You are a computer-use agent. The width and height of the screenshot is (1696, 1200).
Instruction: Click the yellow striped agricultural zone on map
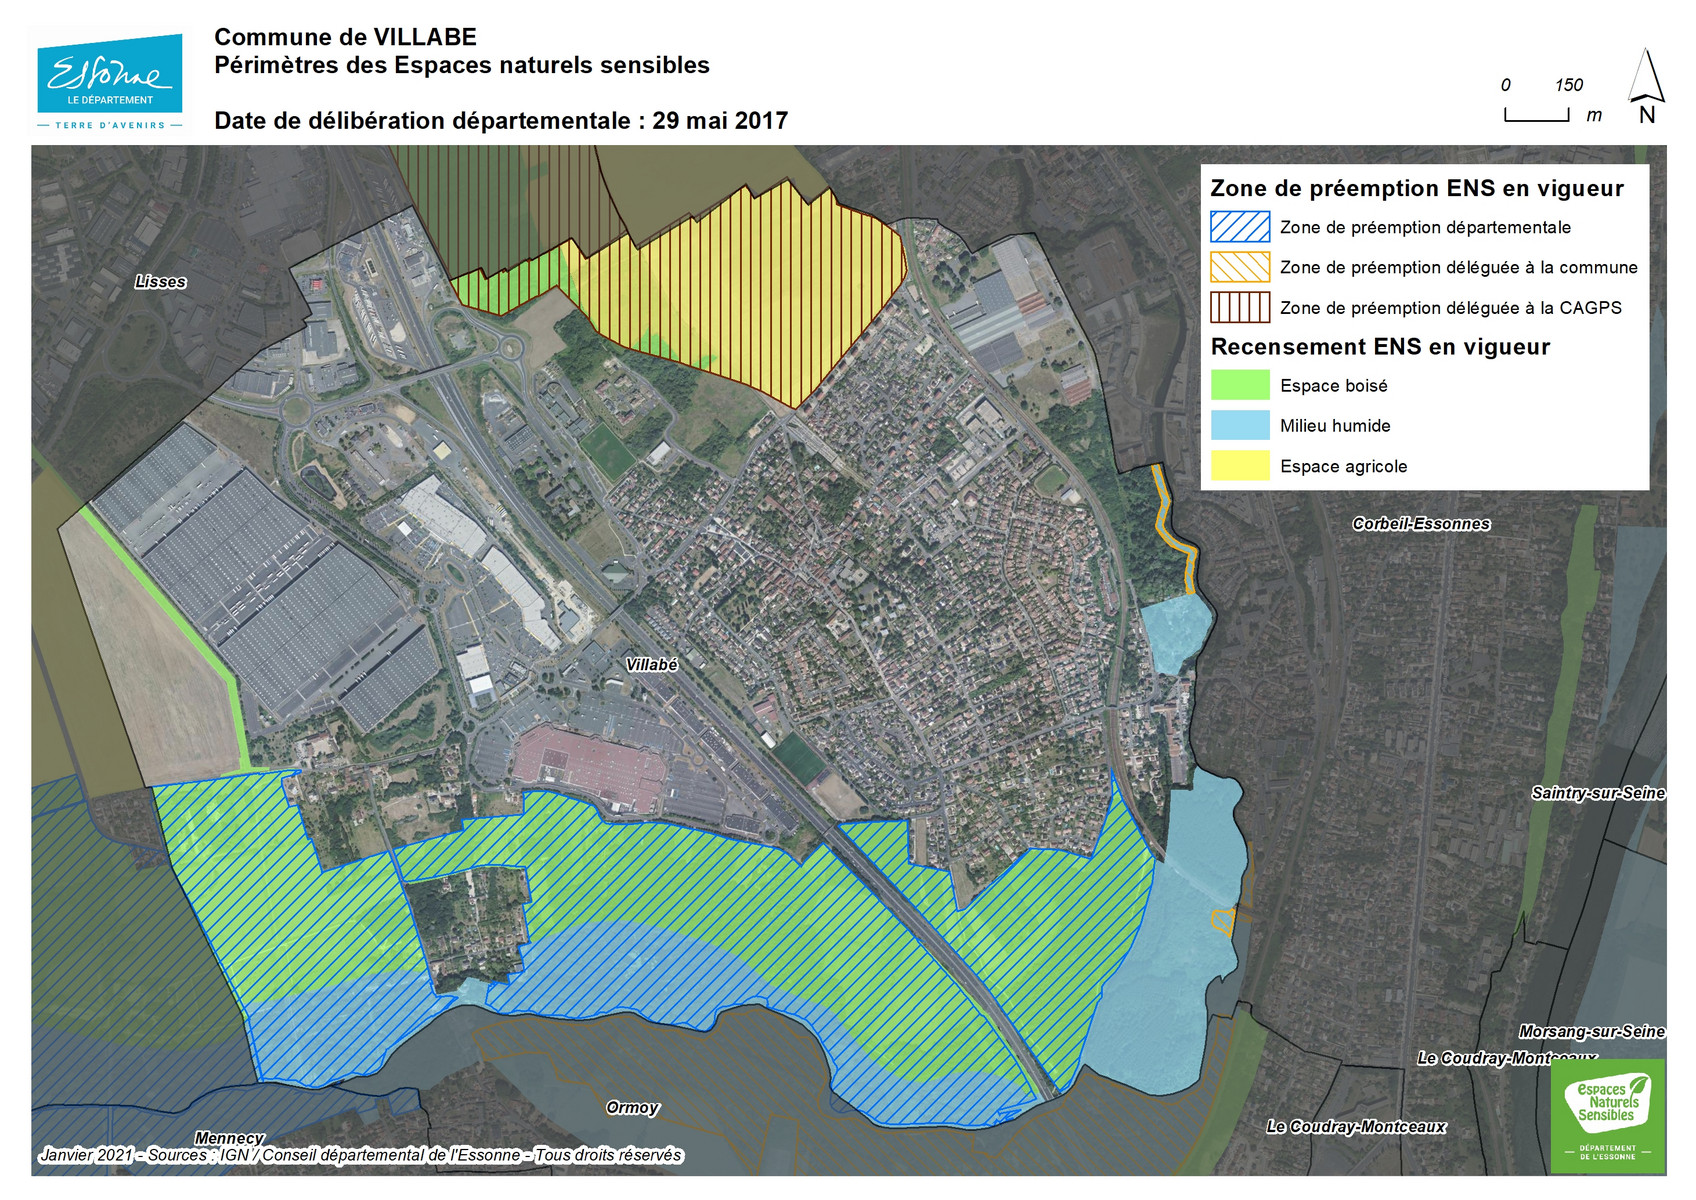[760, 290]
